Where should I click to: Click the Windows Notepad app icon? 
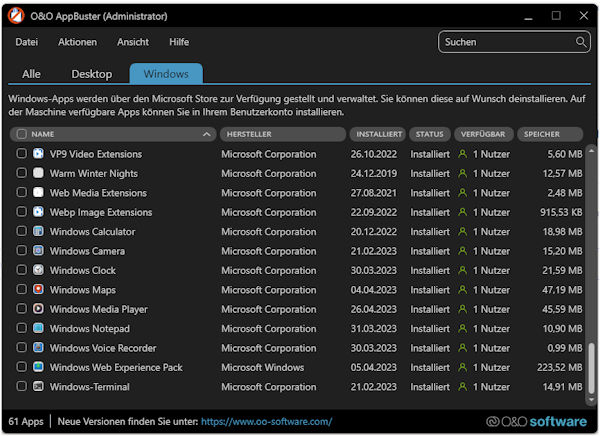(x=38, y=328)
